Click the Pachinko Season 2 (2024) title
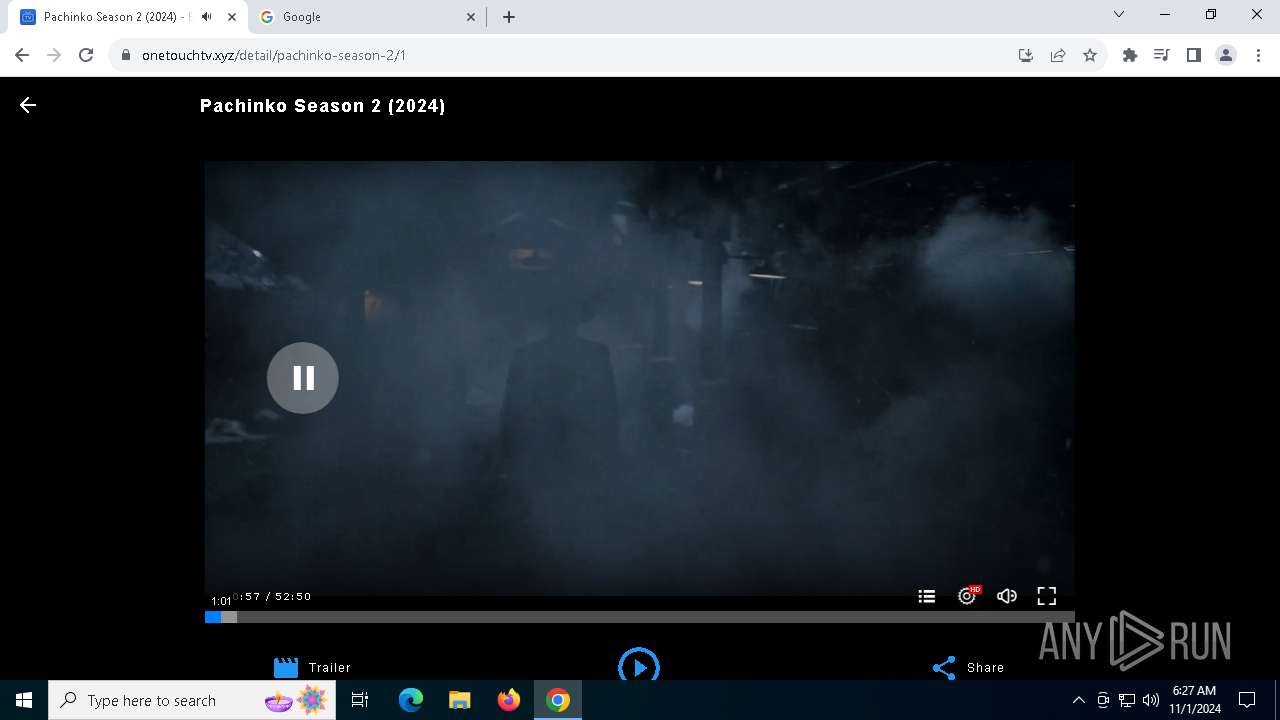 [x=323, y=105]
